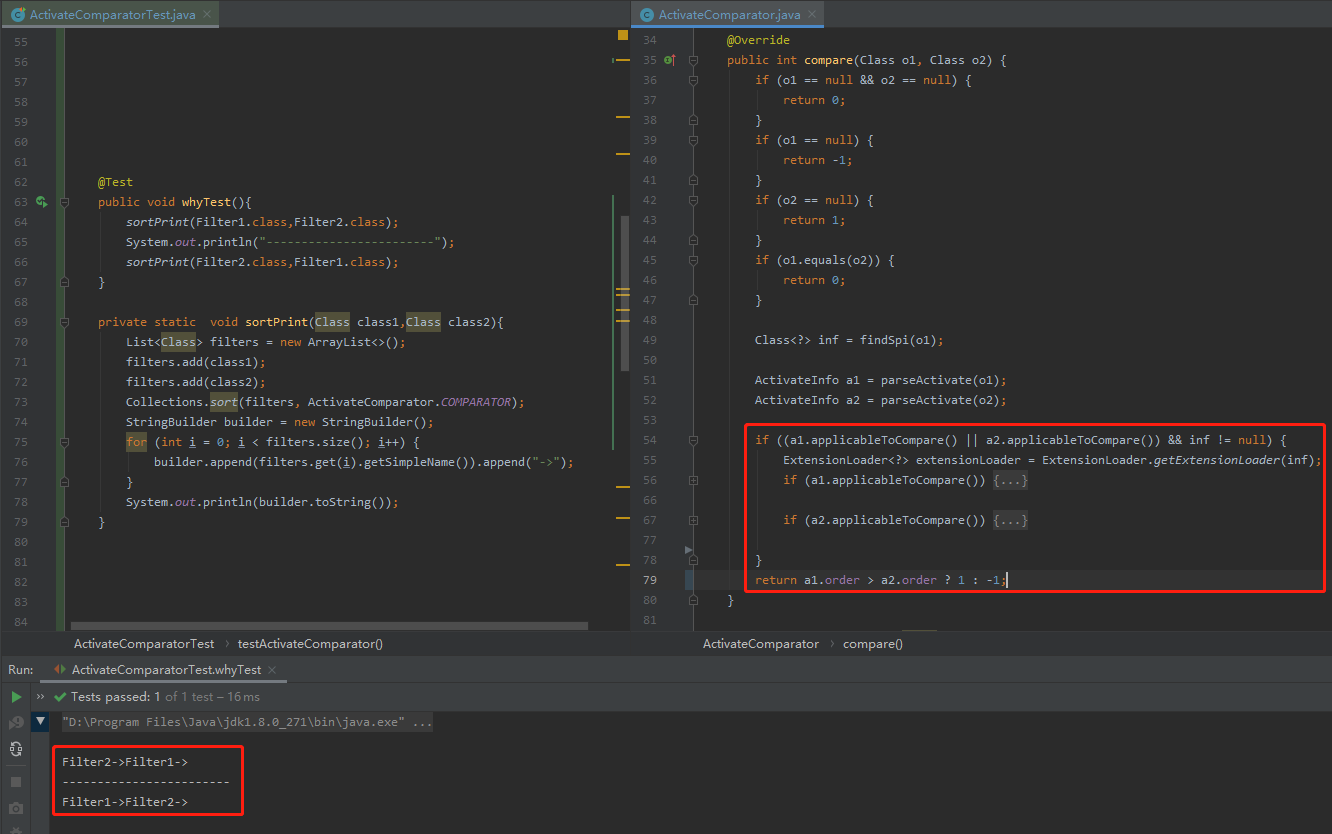Click the return statement on line 79
The height and width of the screenshot is (834, 1332).
(x=881, y=581)
